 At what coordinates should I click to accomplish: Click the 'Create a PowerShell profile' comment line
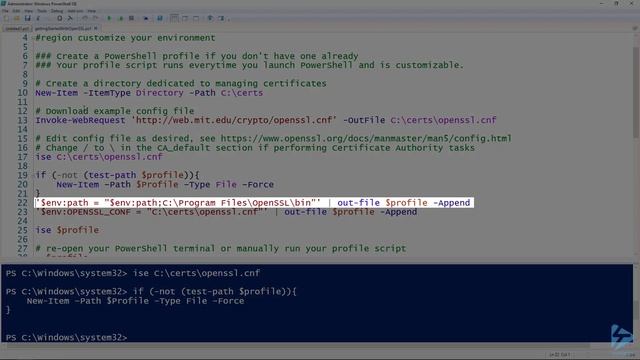click(x=197, y=56)
